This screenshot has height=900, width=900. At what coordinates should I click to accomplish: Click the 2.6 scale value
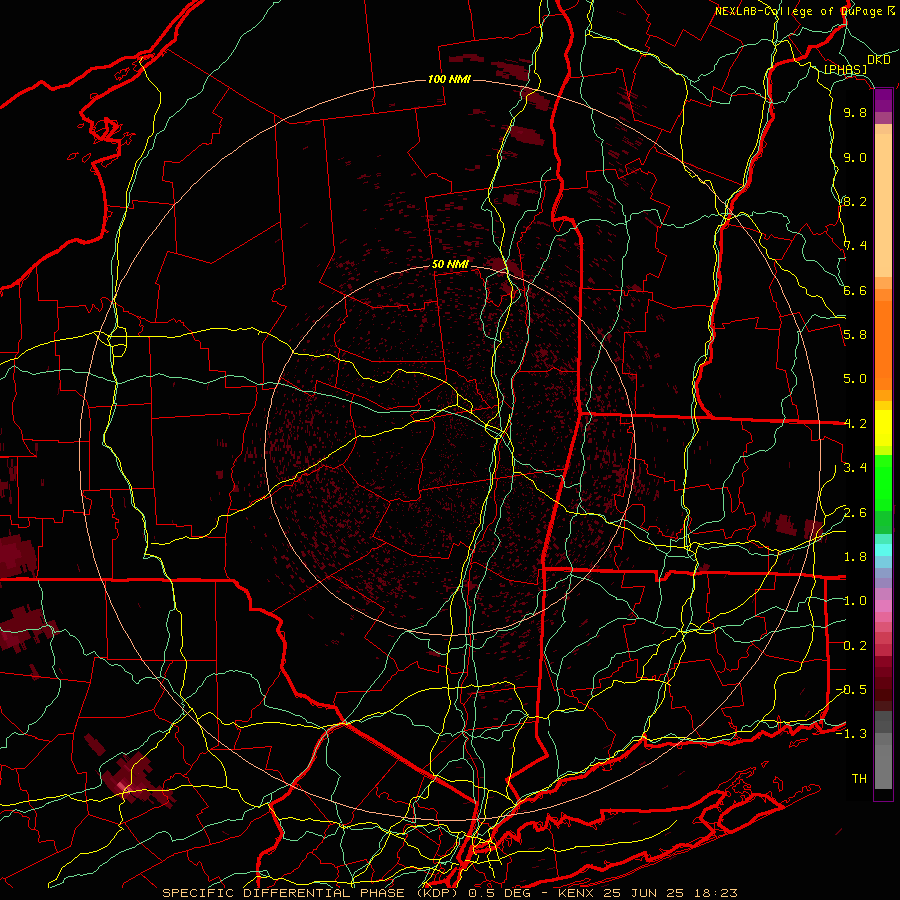[x=855, y=513]
